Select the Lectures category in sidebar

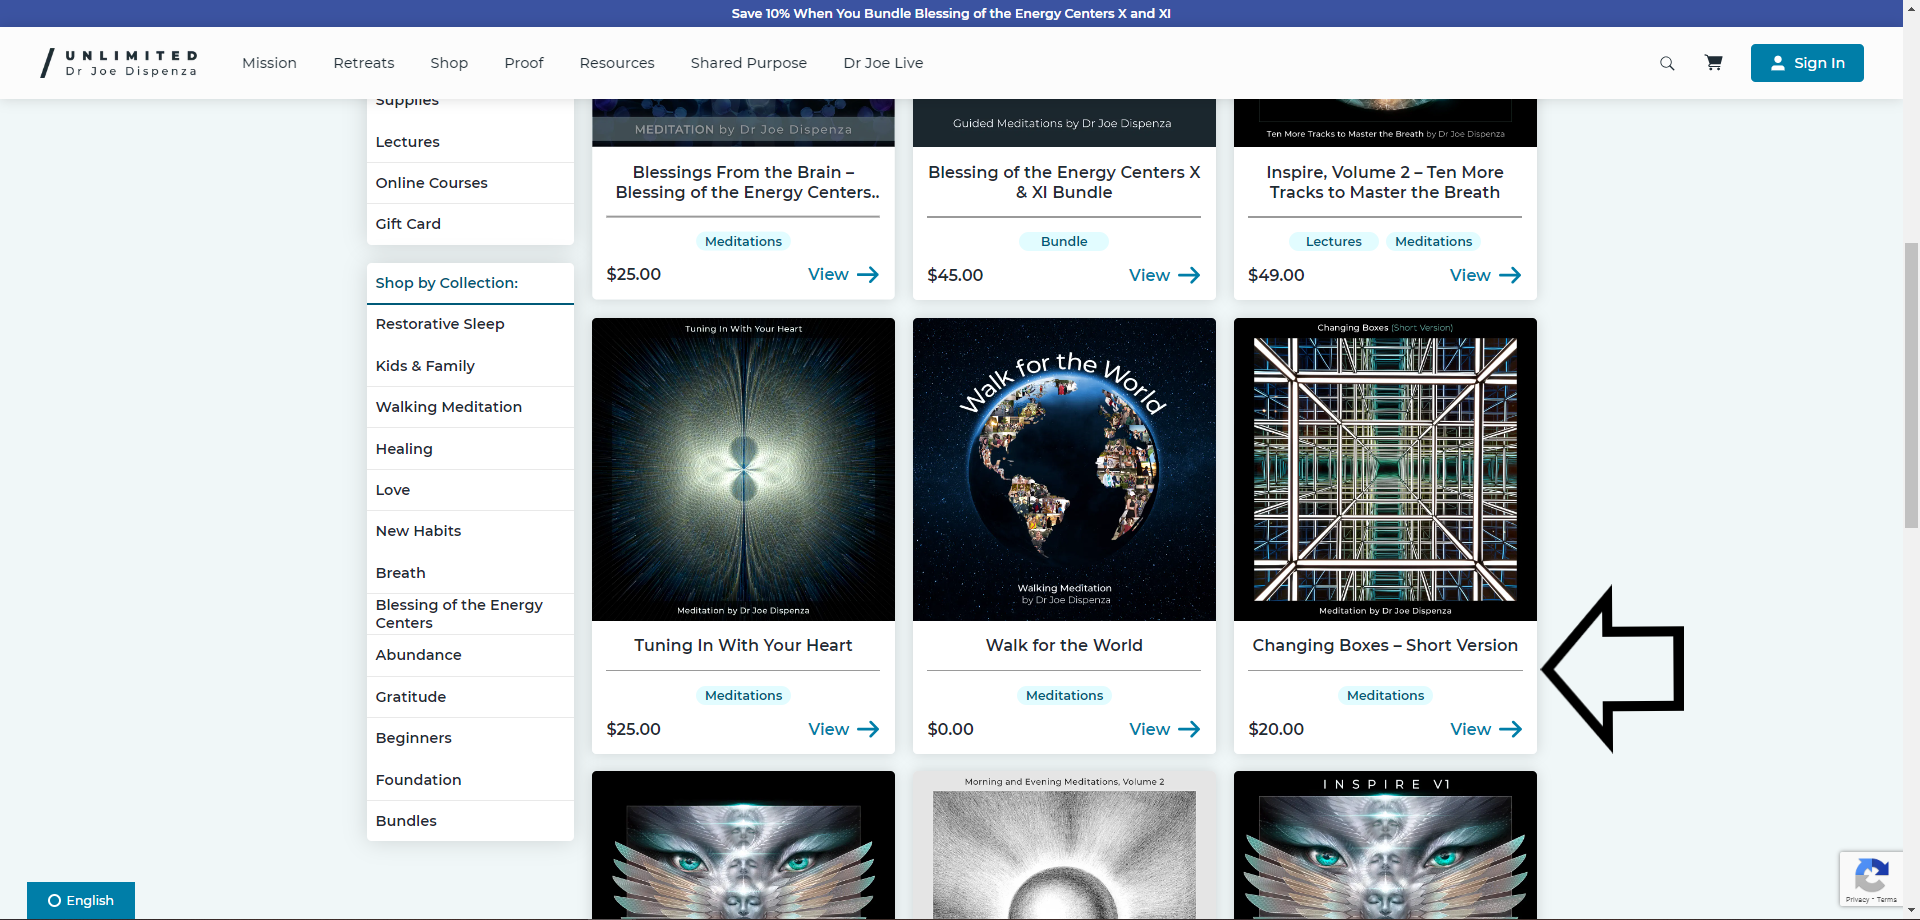[x=470, y=142]
